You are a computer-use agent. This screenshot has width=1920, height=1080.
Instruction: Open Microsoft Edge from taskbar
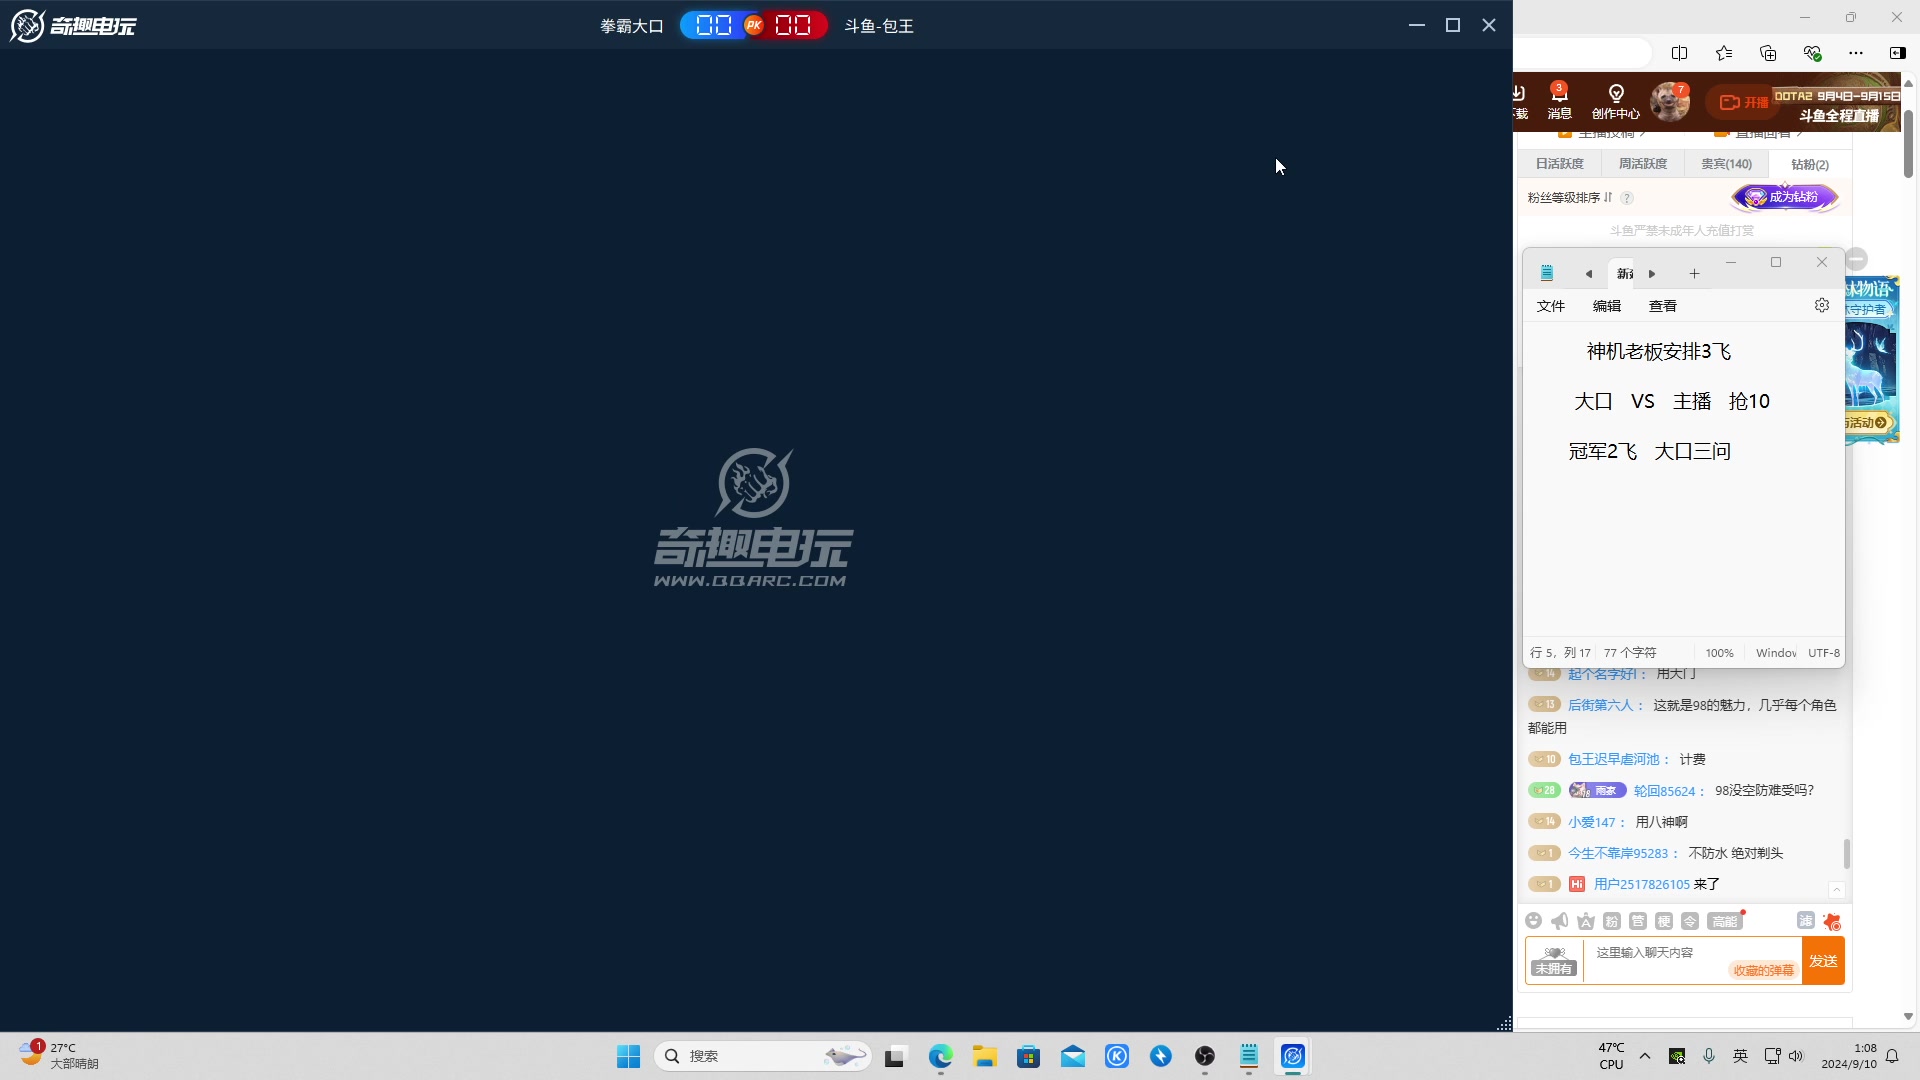(x=940, y=1056)
